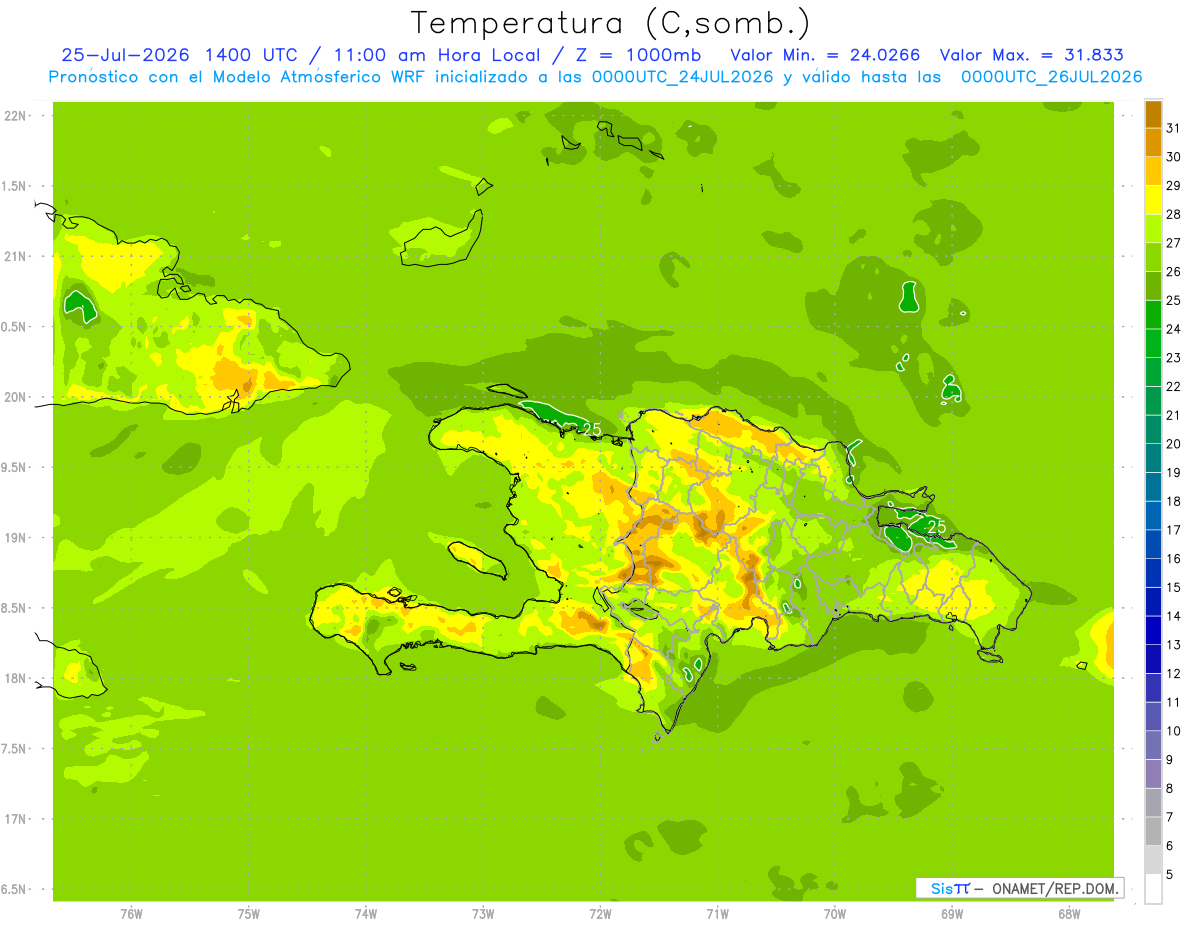Select the "68W" longitude label
This screenshot has width=1200, height=927.
[x=1069, y=913]
